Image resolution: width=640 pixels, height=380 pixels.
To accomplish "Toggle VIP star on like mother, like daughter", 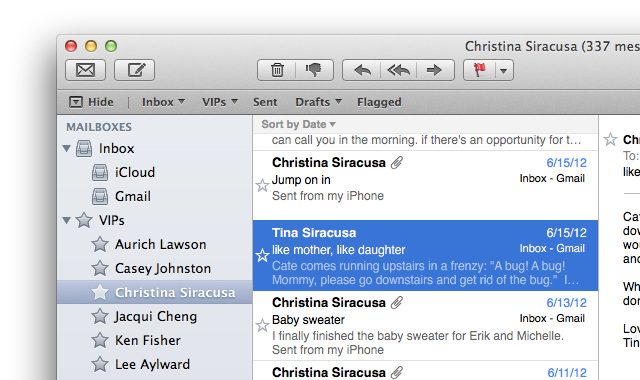I will point(262,256).
